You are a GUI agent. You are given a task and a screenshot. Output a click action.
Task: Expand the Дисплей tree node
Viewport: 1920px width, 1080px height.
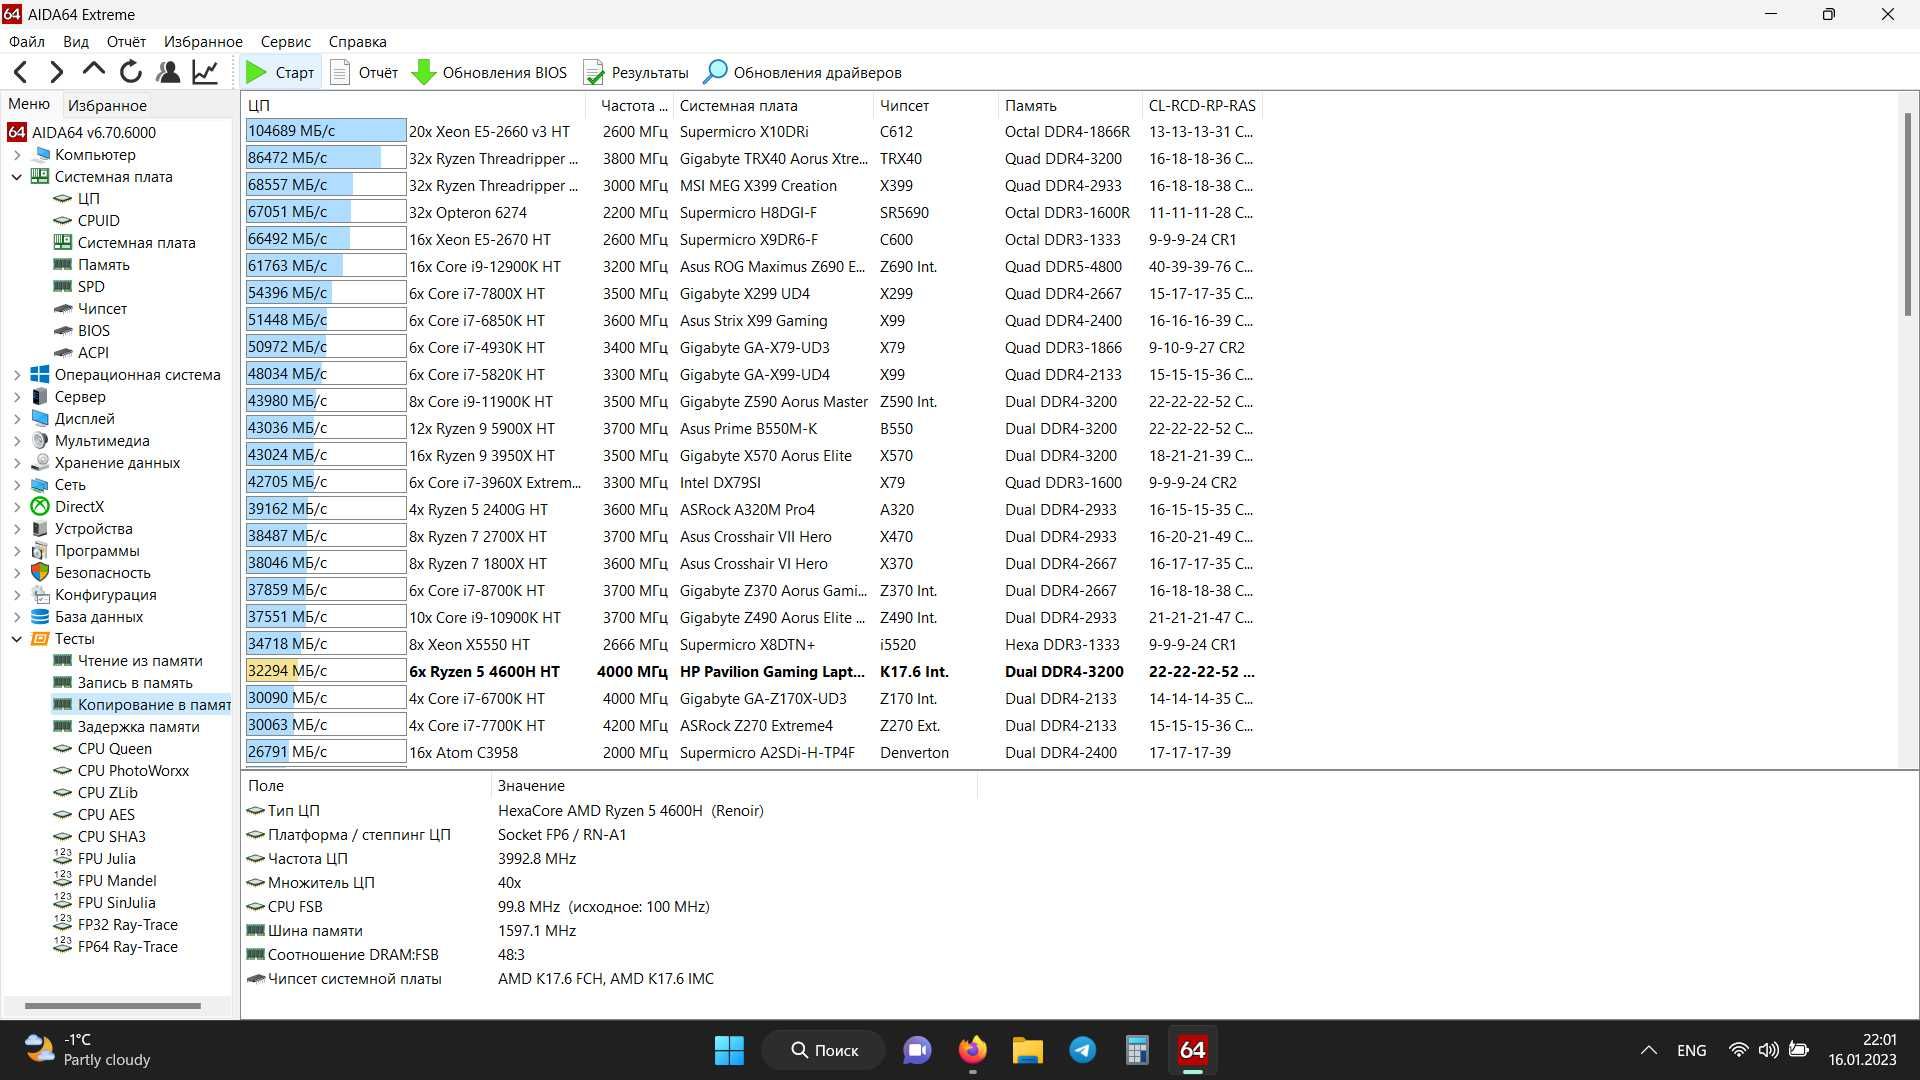click(16, 419)
